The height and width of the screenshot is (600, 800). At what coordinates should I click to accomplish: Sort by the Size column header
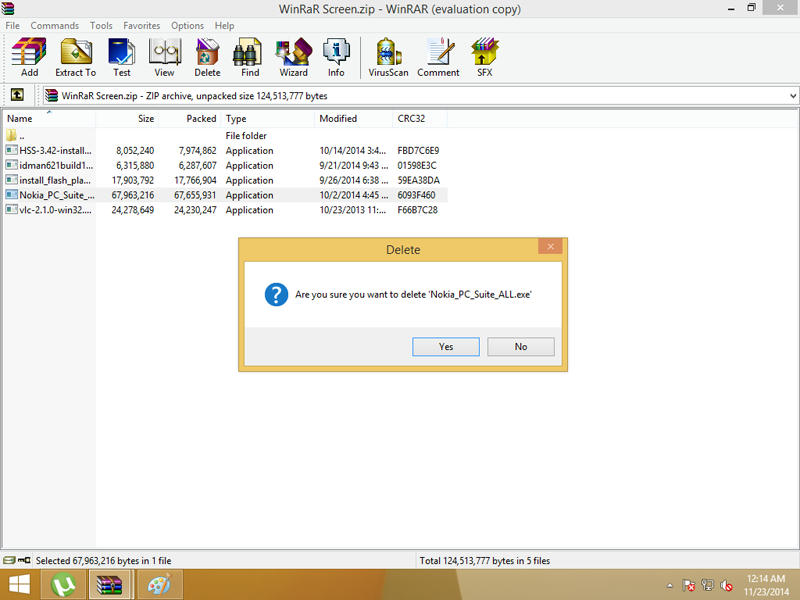coord(127,118)
